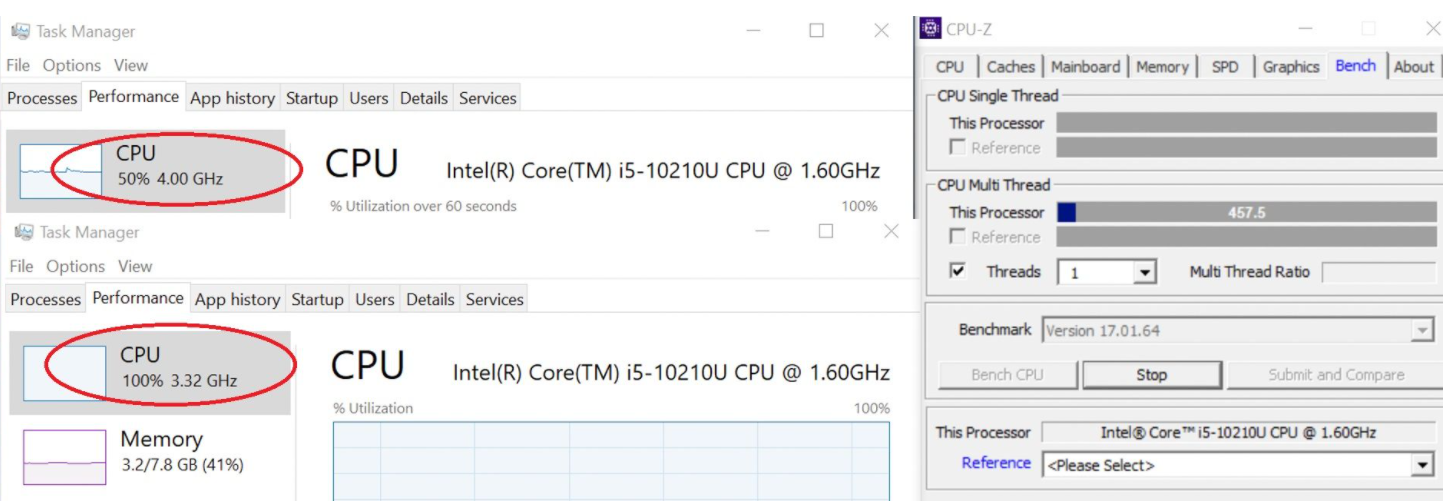
Task: Open the Threads count dropdown
Action: [x=1145, y=272]
